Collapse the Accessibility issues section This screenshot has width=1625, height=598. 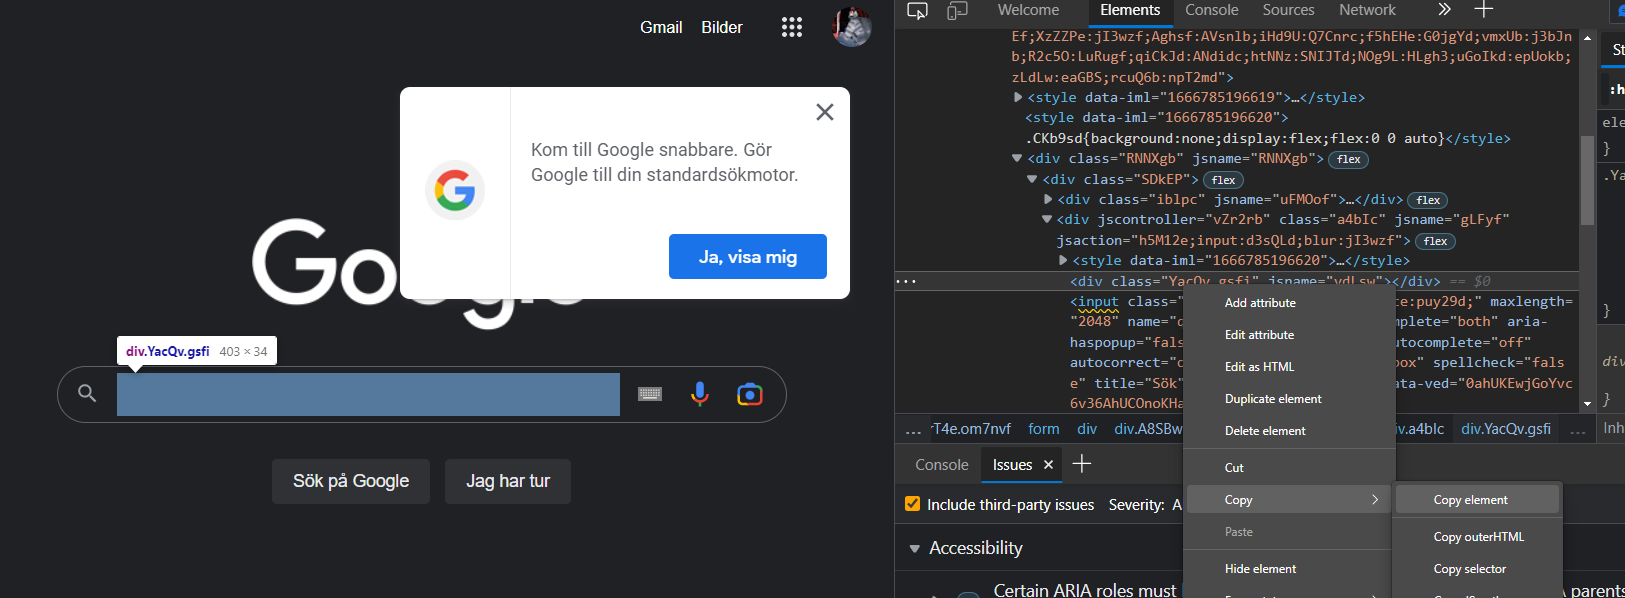pos(914,549)
